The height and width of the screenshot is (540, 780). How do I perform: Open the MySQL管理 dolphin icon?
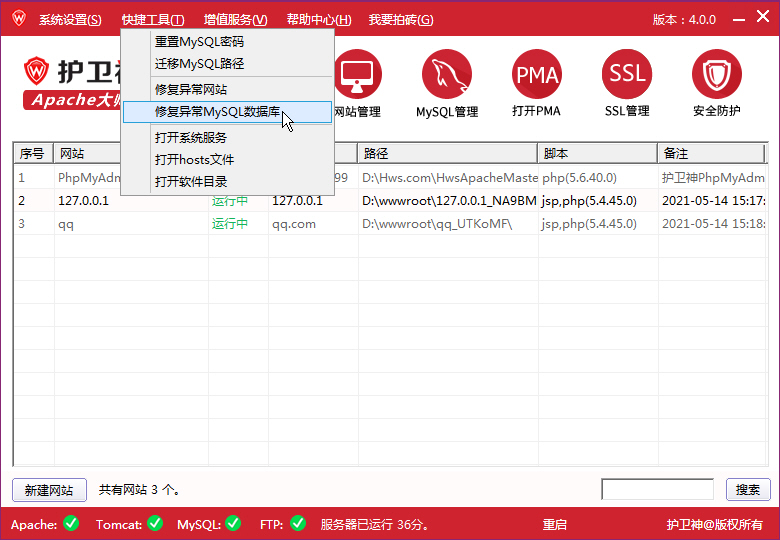(447, 75)
